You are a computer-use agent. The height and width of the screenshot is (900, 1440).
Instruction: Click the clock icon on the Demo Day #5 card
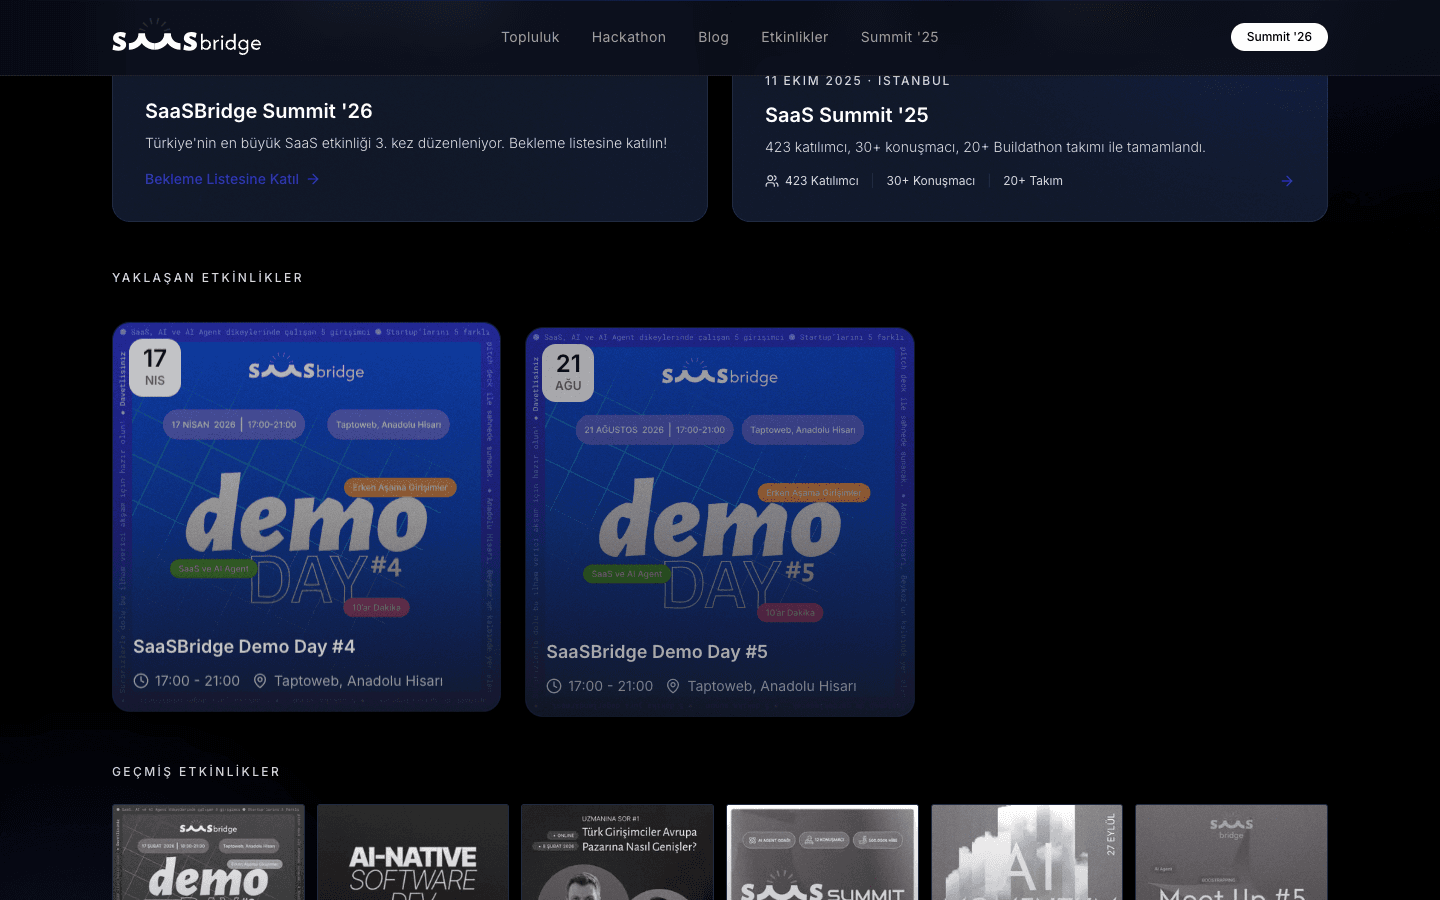(554, 686)
